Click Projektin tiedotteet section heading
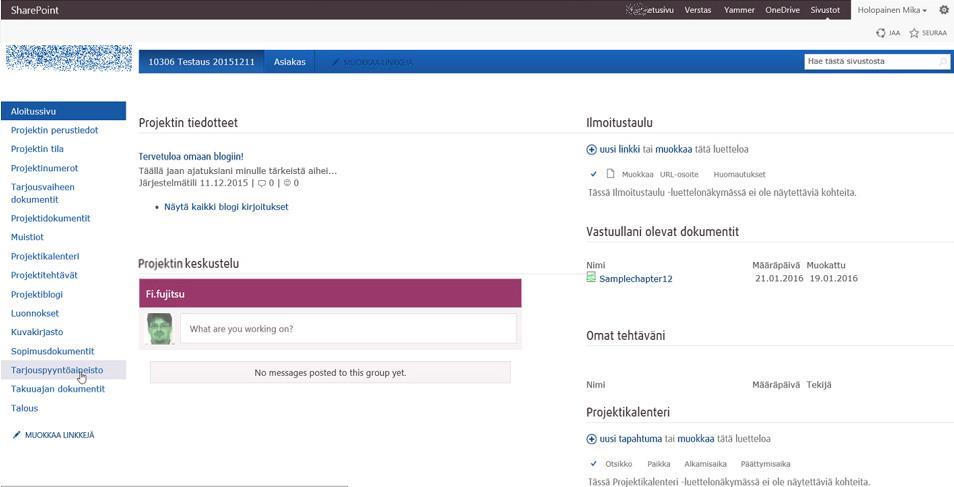The image size is (954, 487). tap(188, 122)
